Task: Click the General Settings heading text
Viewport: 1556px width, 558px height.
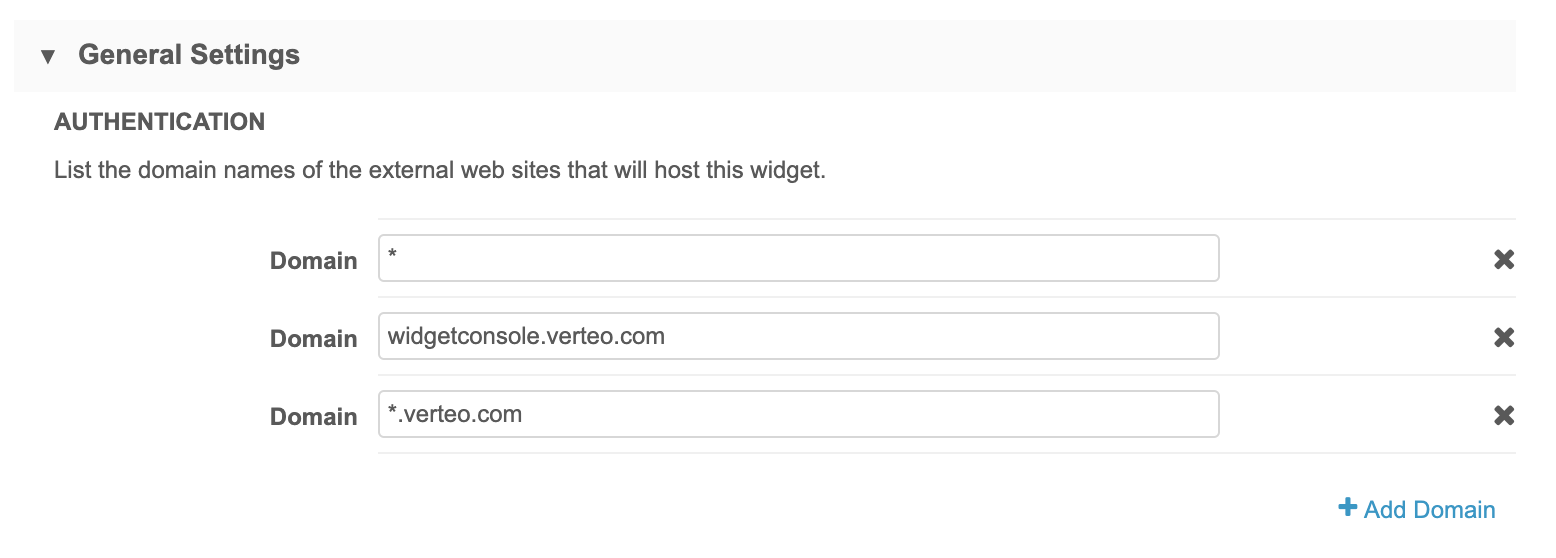Action: click(189, 54)
